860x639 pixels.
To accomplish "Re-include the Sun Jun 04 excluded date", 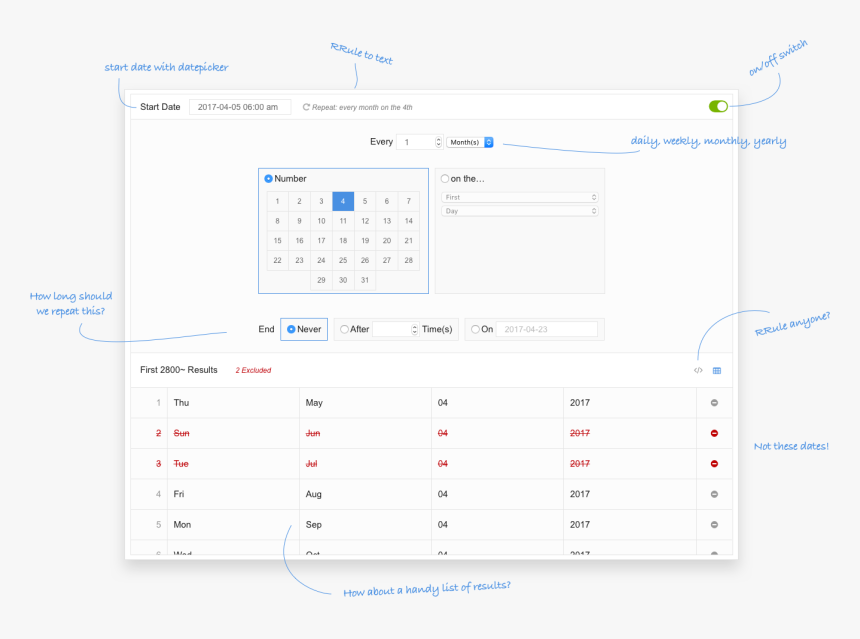I will point(714,433).
